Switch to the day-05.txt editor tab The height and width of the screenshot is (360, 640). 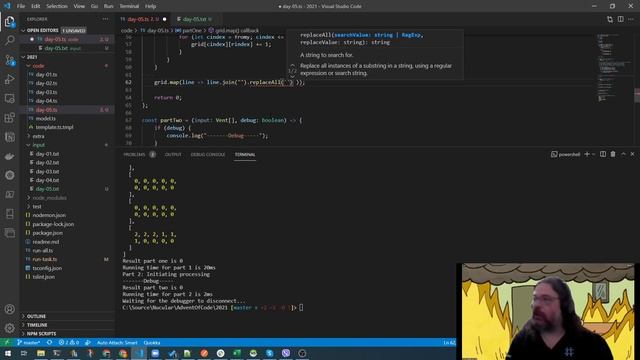click(x=195, y=19)
